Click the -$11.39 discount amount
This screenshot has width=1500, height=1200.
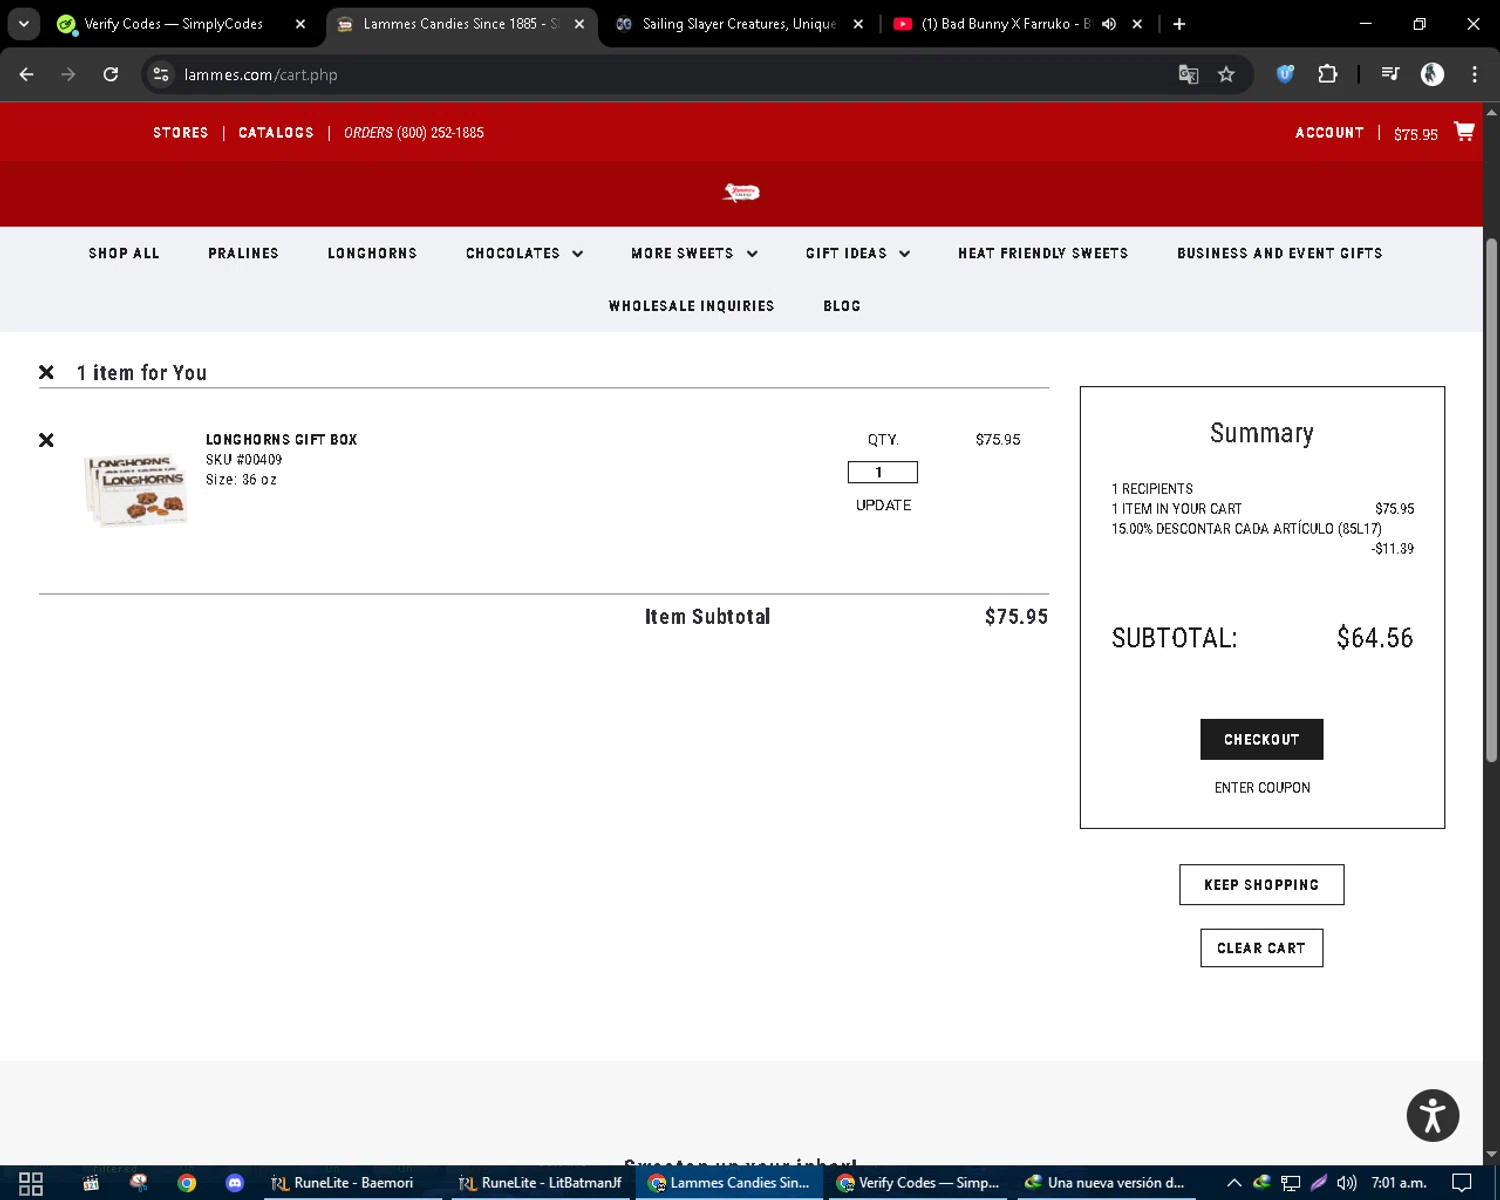(1392, 549)
